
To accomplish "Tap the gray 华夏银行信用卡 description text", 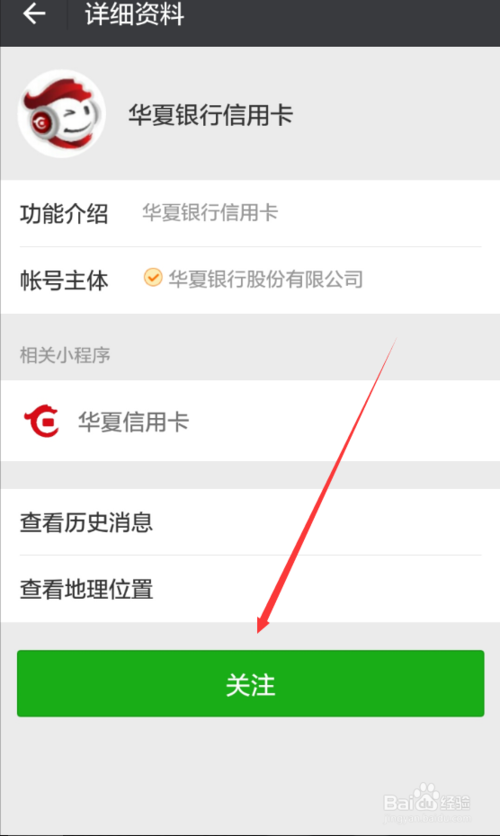I will (x=209, y=212).
